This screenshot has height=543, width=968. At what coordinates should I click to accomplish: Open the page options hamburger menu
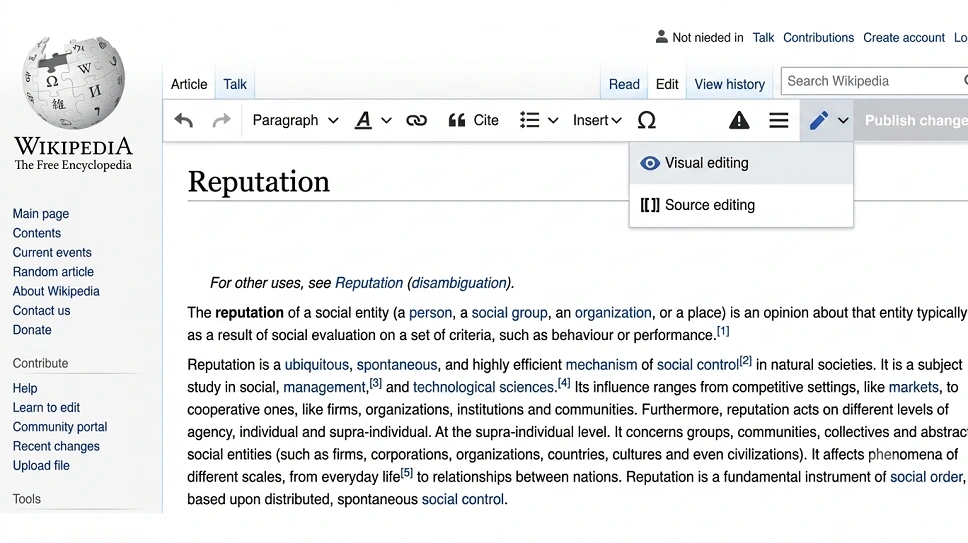coord(778,120)
